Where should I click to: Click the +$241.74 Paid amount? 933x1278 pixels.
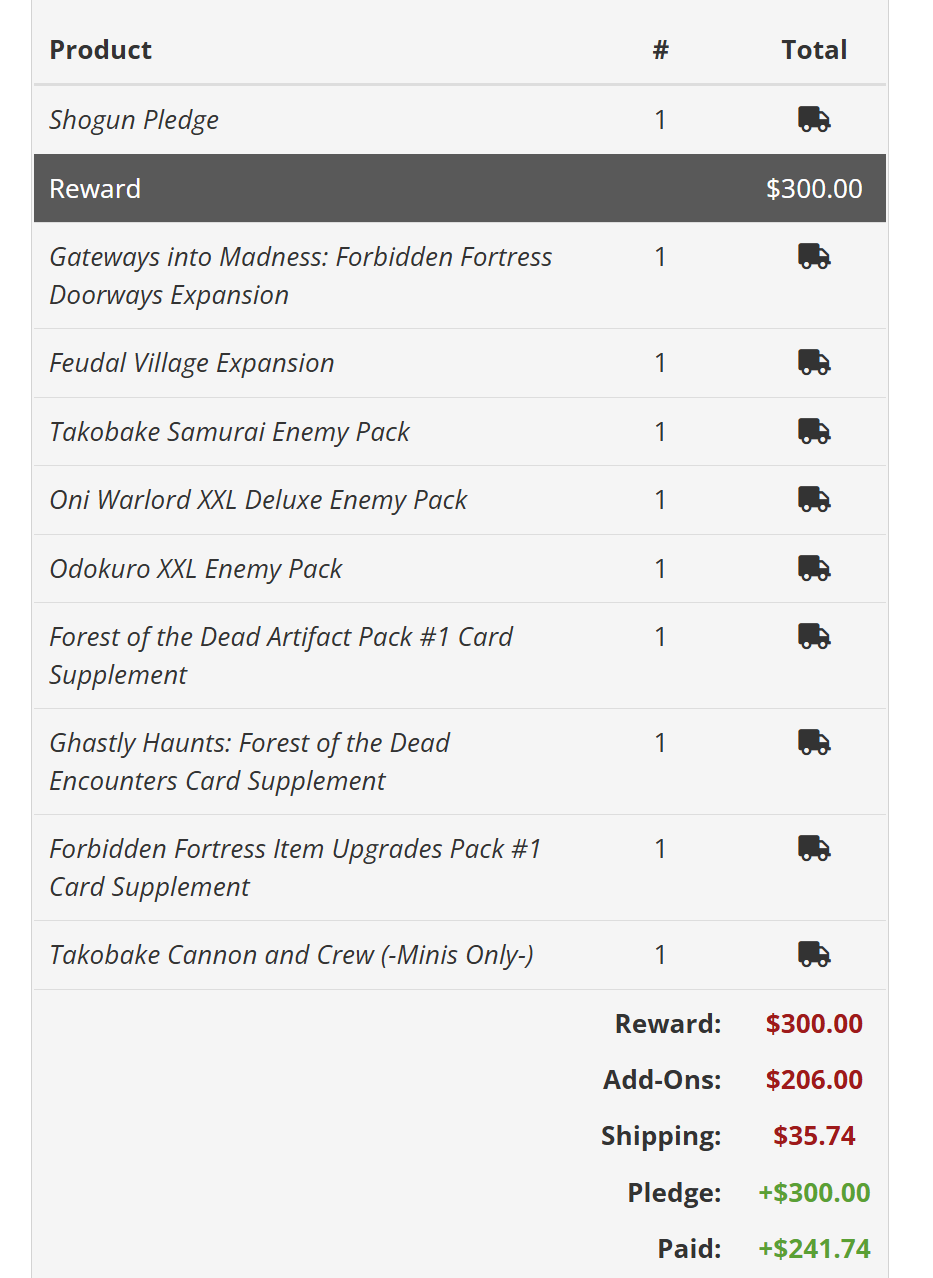(814, 1249)
